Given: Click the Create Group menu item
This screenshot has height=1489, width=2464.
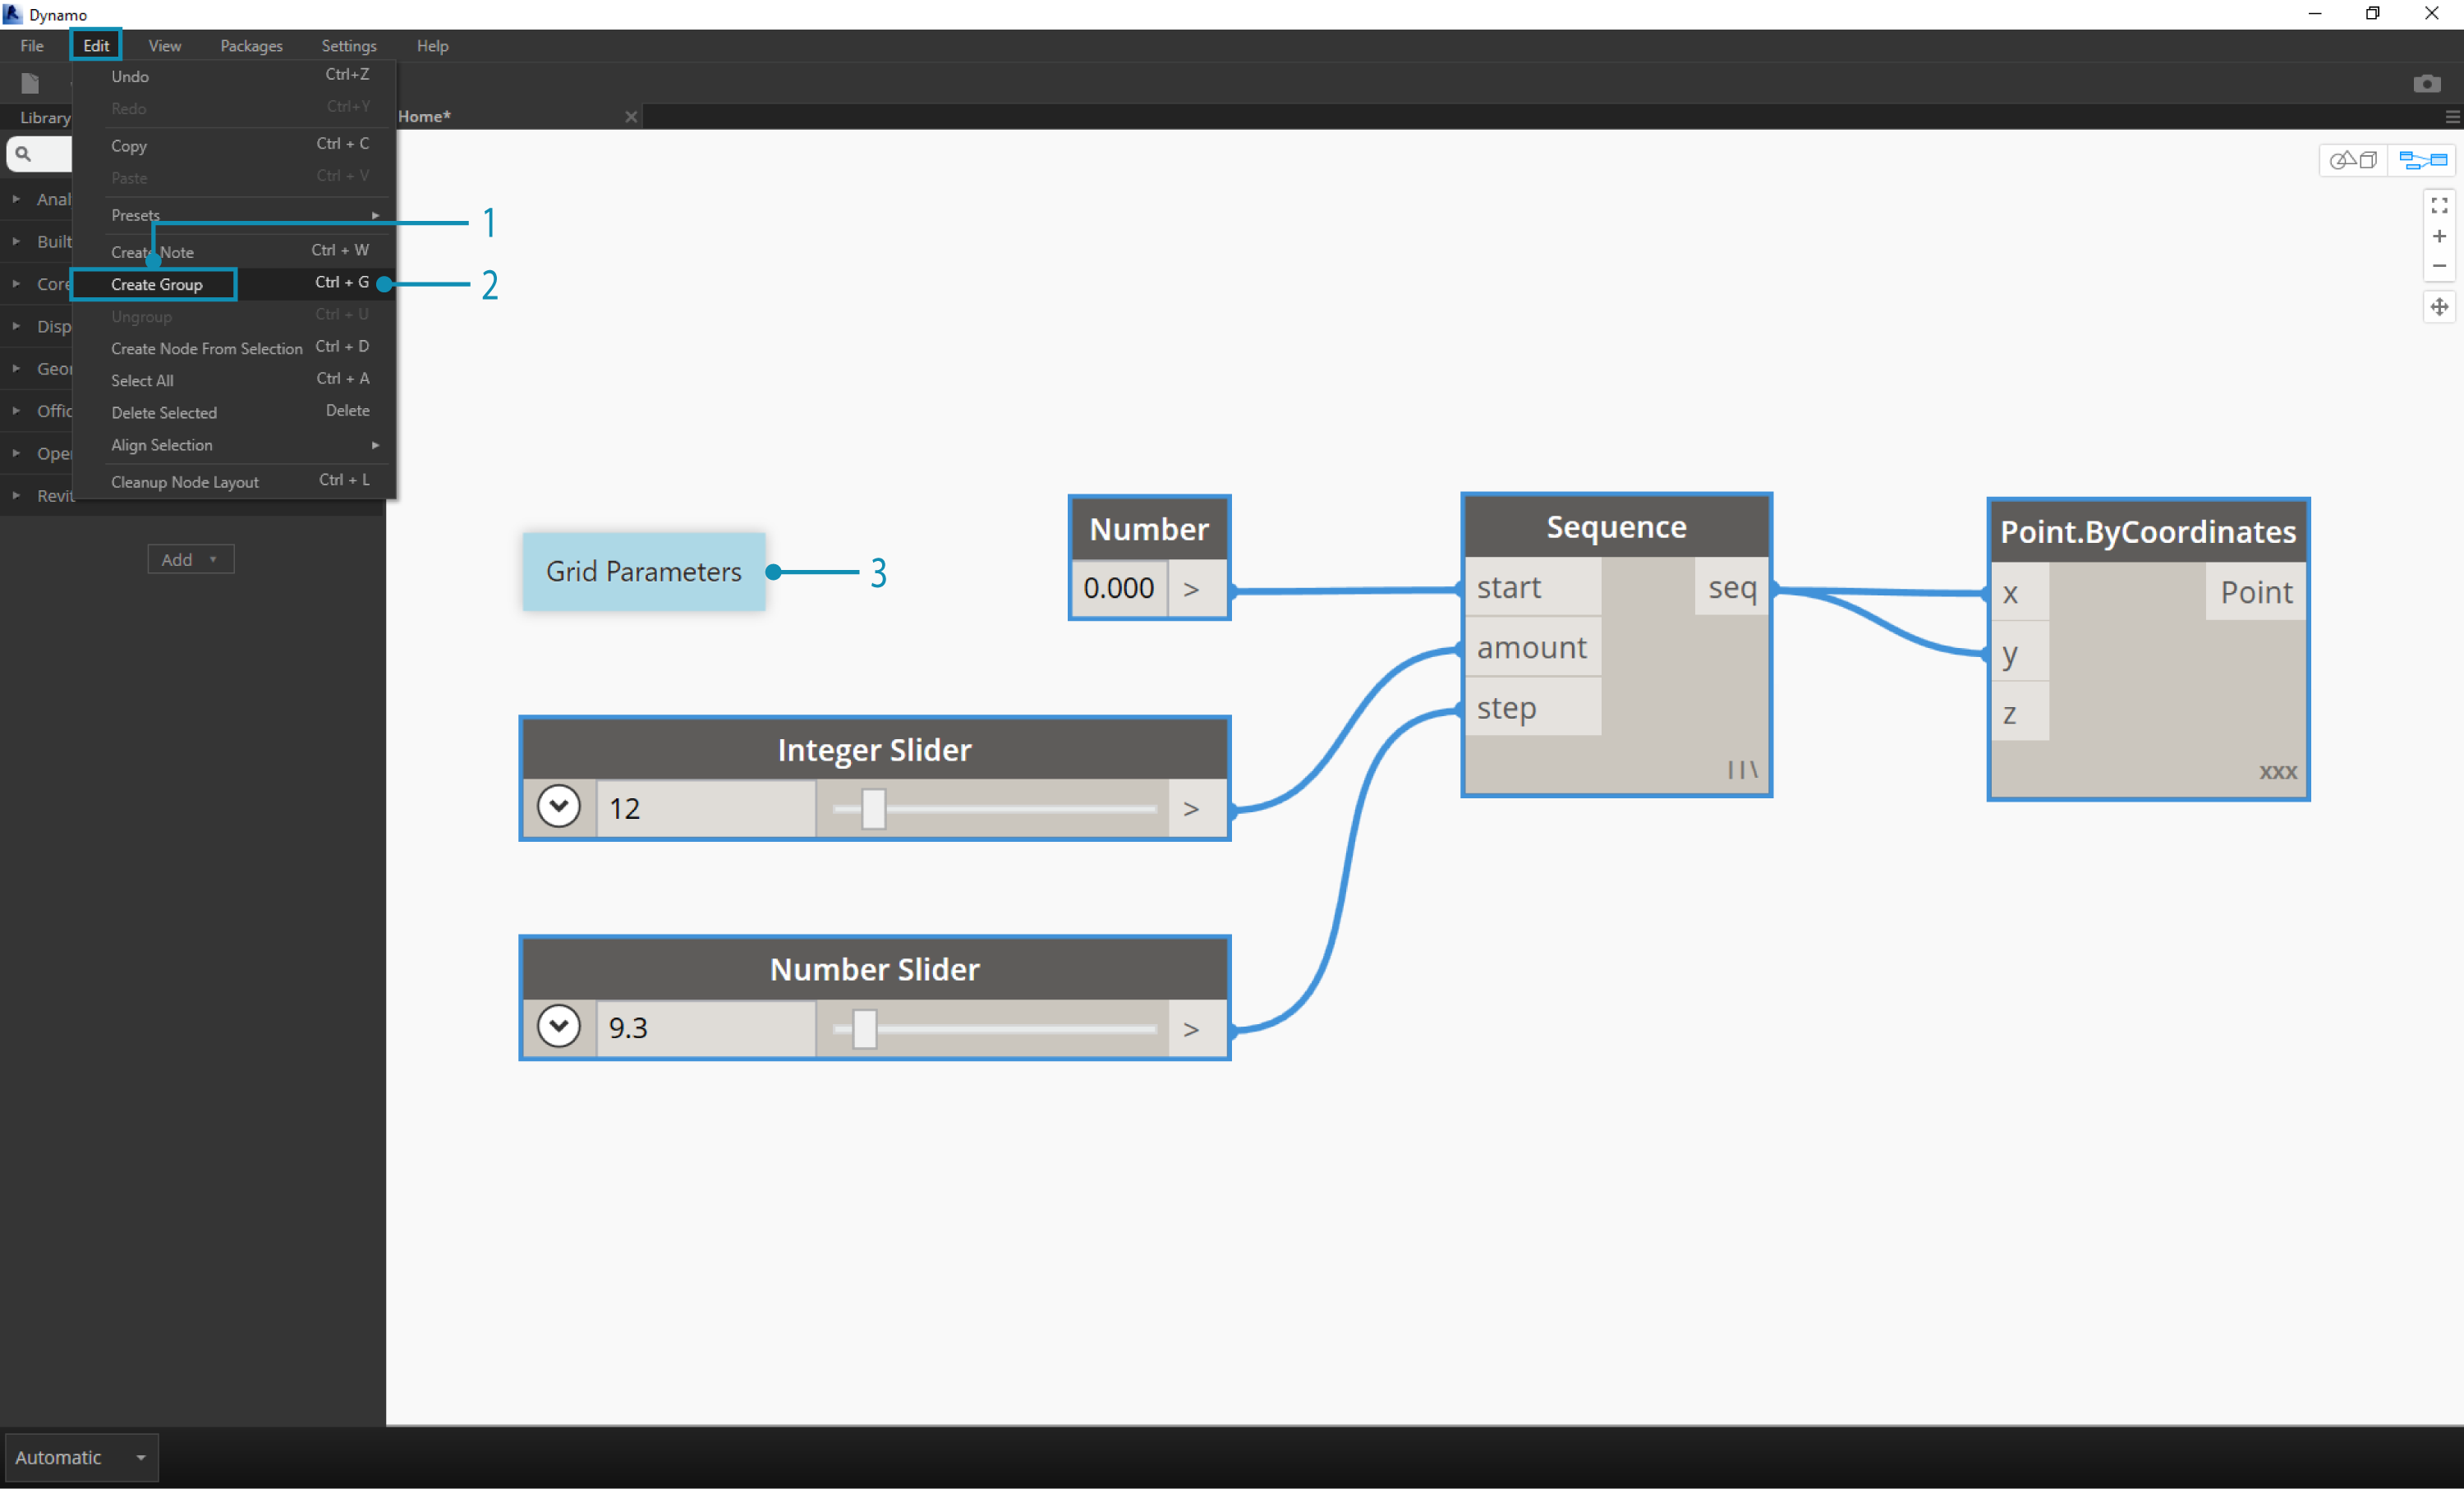Looking at the screenshot, I should [x=159, y=283].
